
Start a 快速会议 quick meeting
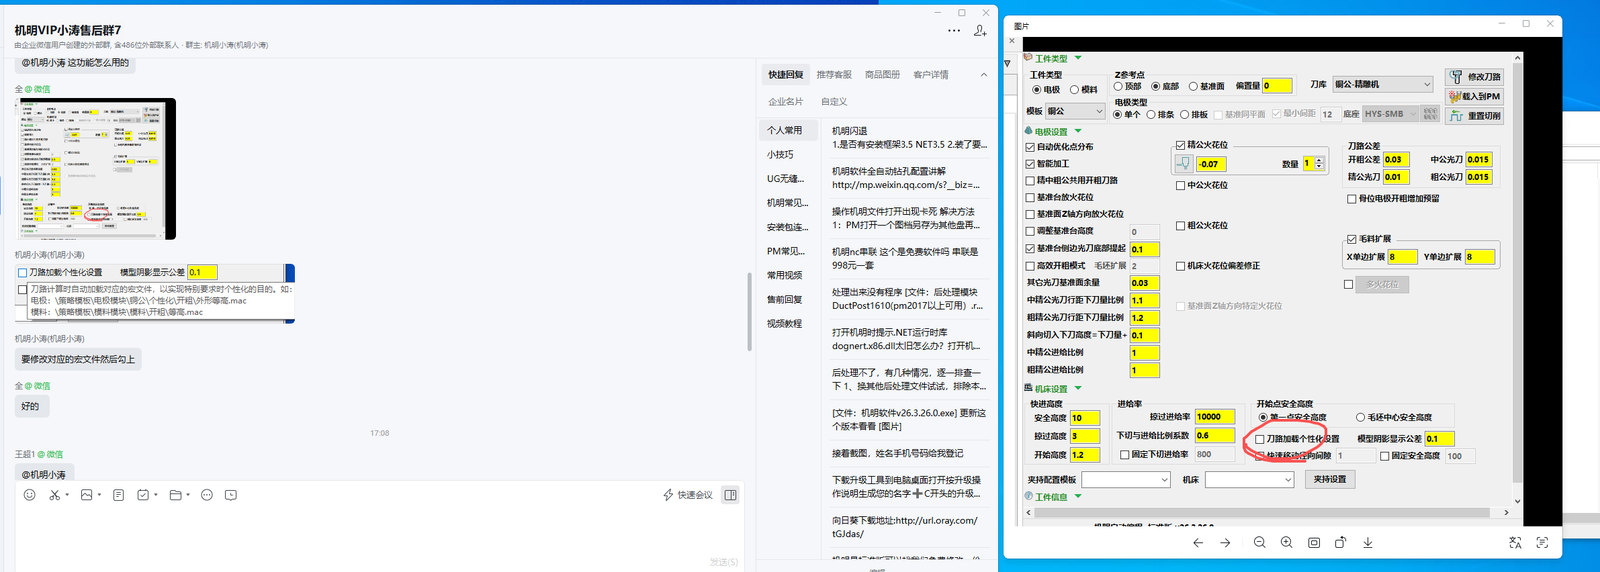(688, 495)
